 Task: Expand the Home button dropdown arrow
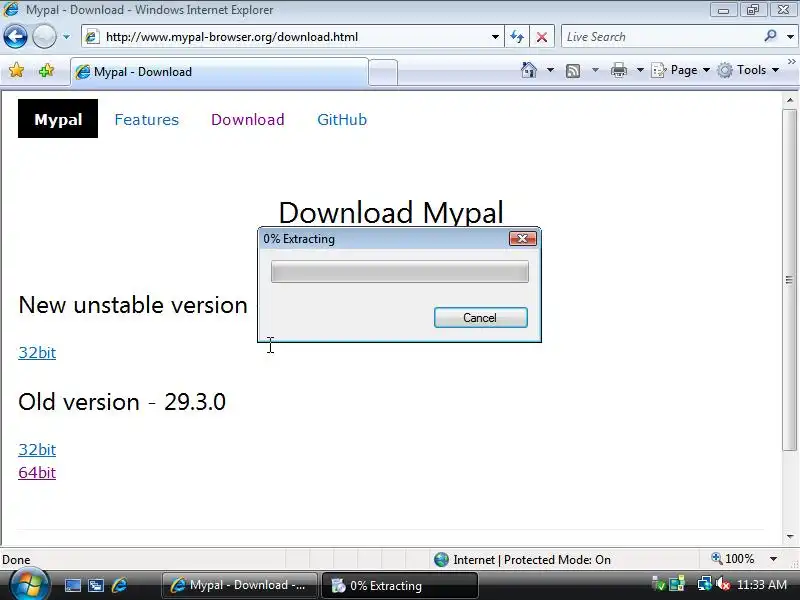pos(551,70)
